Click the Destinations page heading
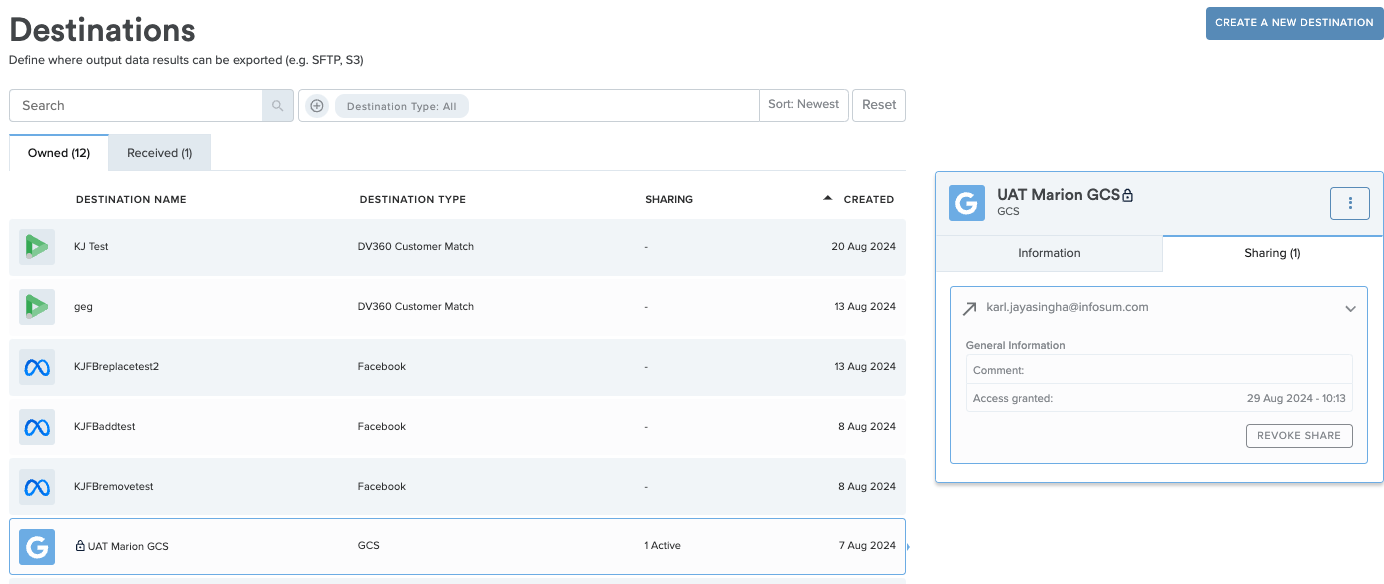Viewport: 1384px width, 584px height. [102, 29]
